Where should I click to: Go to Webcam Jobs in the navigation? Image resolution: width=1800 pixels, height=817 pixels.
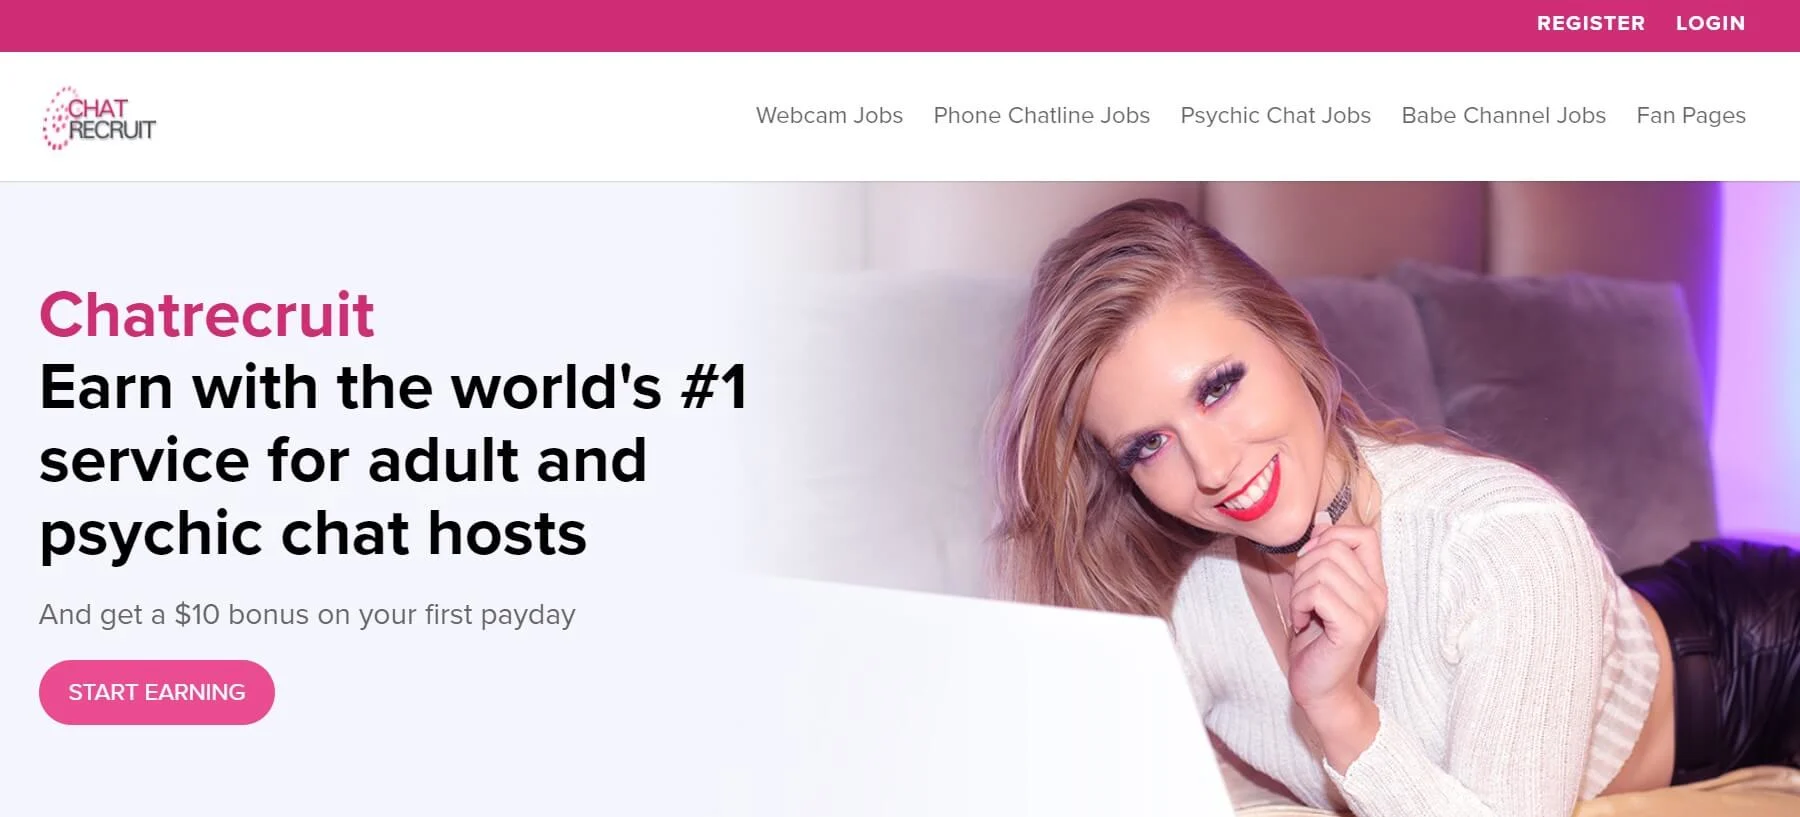coord(829,115)
